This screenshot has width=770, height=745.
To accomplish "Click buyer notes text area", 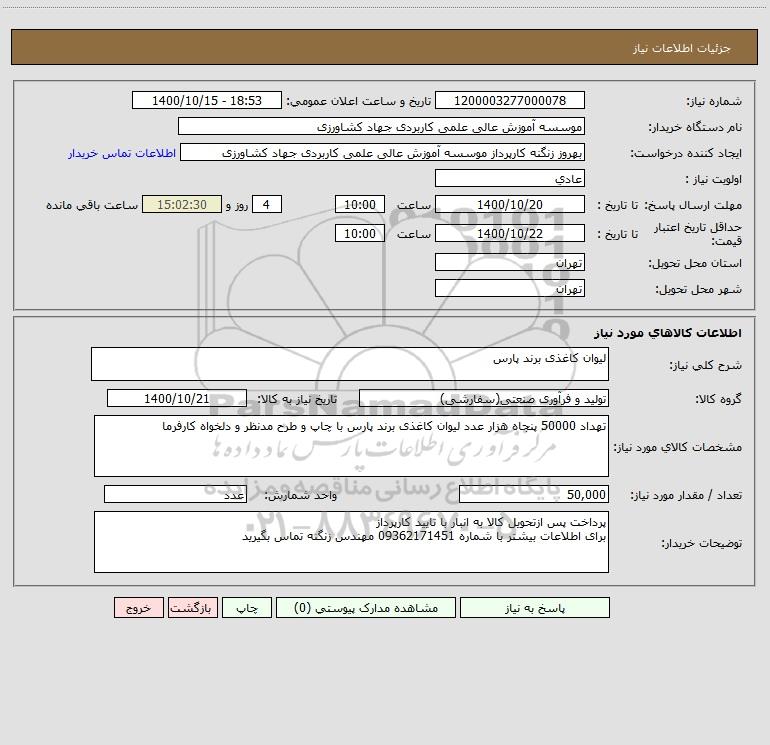I will click(351, 542).
